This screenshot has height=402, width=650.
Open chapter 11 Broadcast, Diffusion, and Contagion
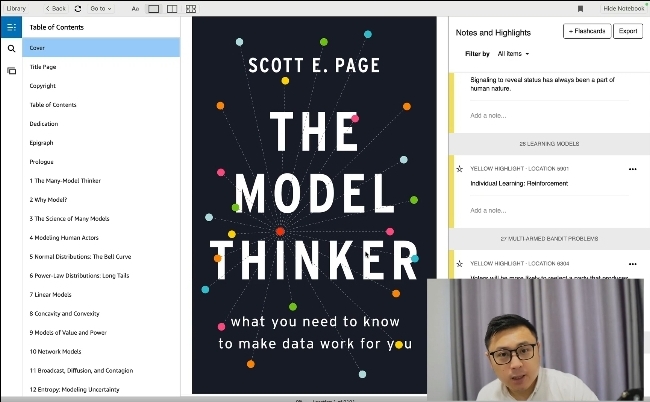(101, 371)
